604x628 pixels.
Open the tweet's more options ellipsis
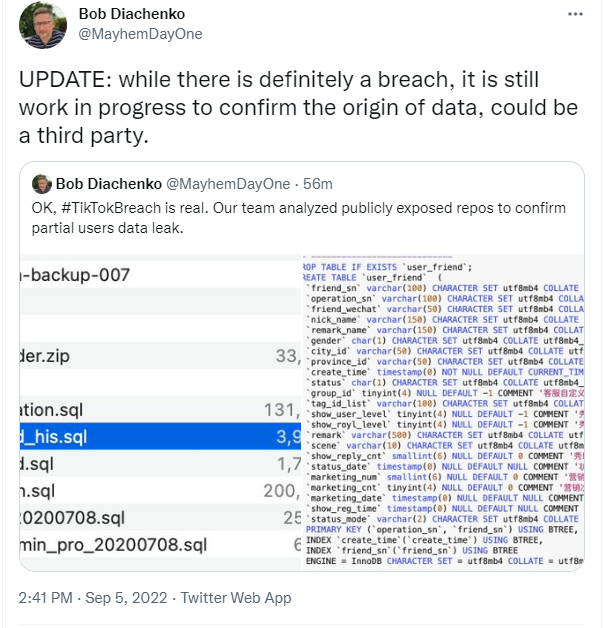[576, 17]
